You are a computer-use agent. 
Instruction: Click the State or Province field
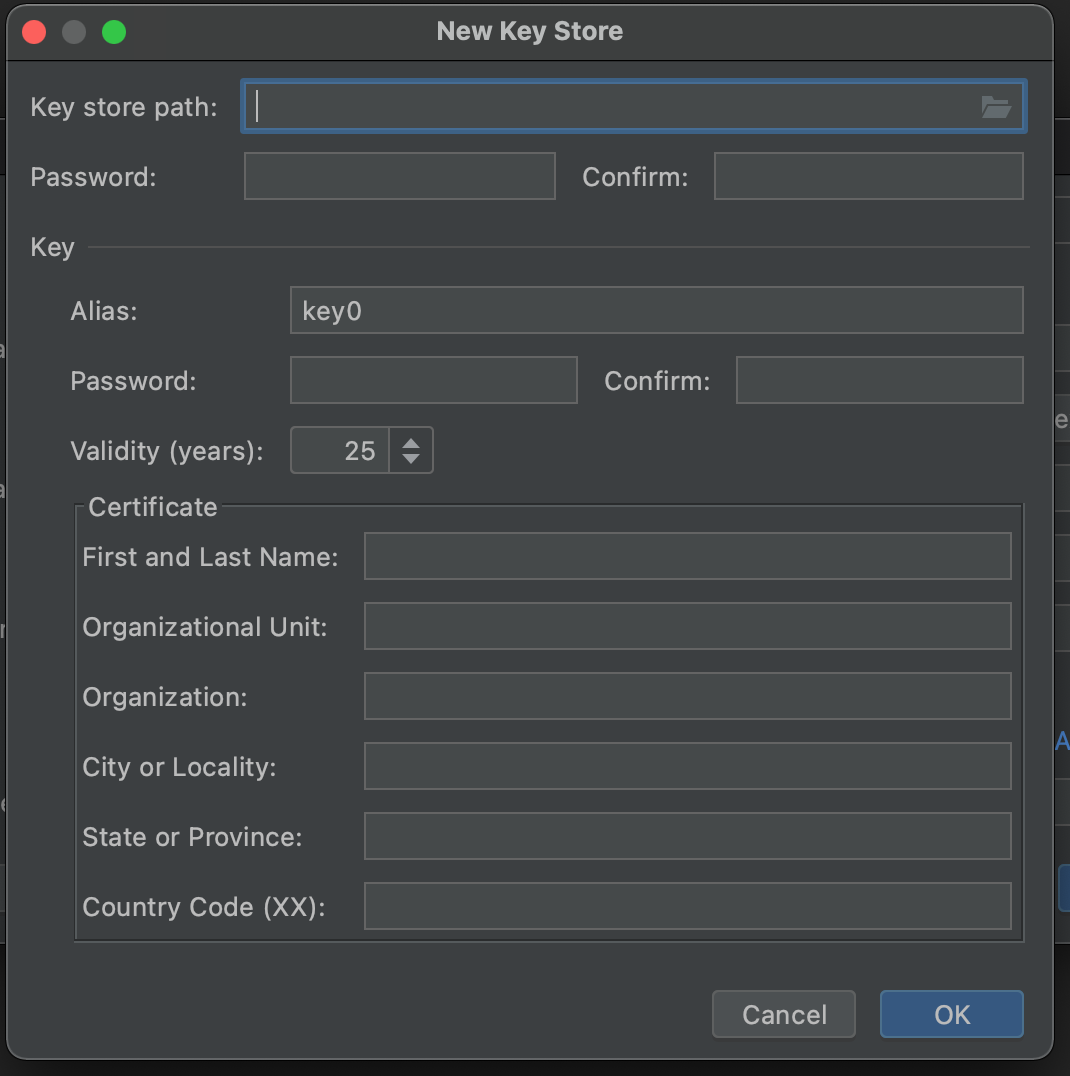pos(687,837)
